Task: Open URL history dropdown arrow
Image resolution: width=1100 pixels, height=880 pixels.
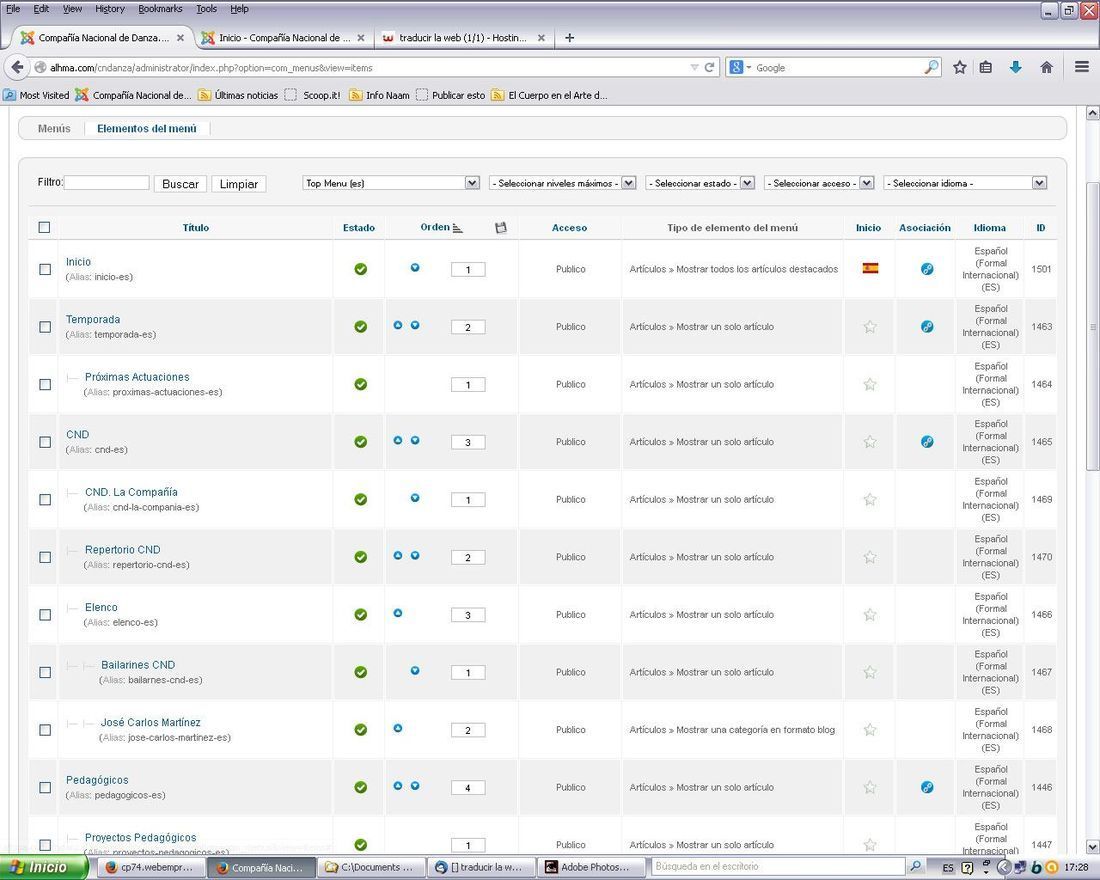Action: 694,67
